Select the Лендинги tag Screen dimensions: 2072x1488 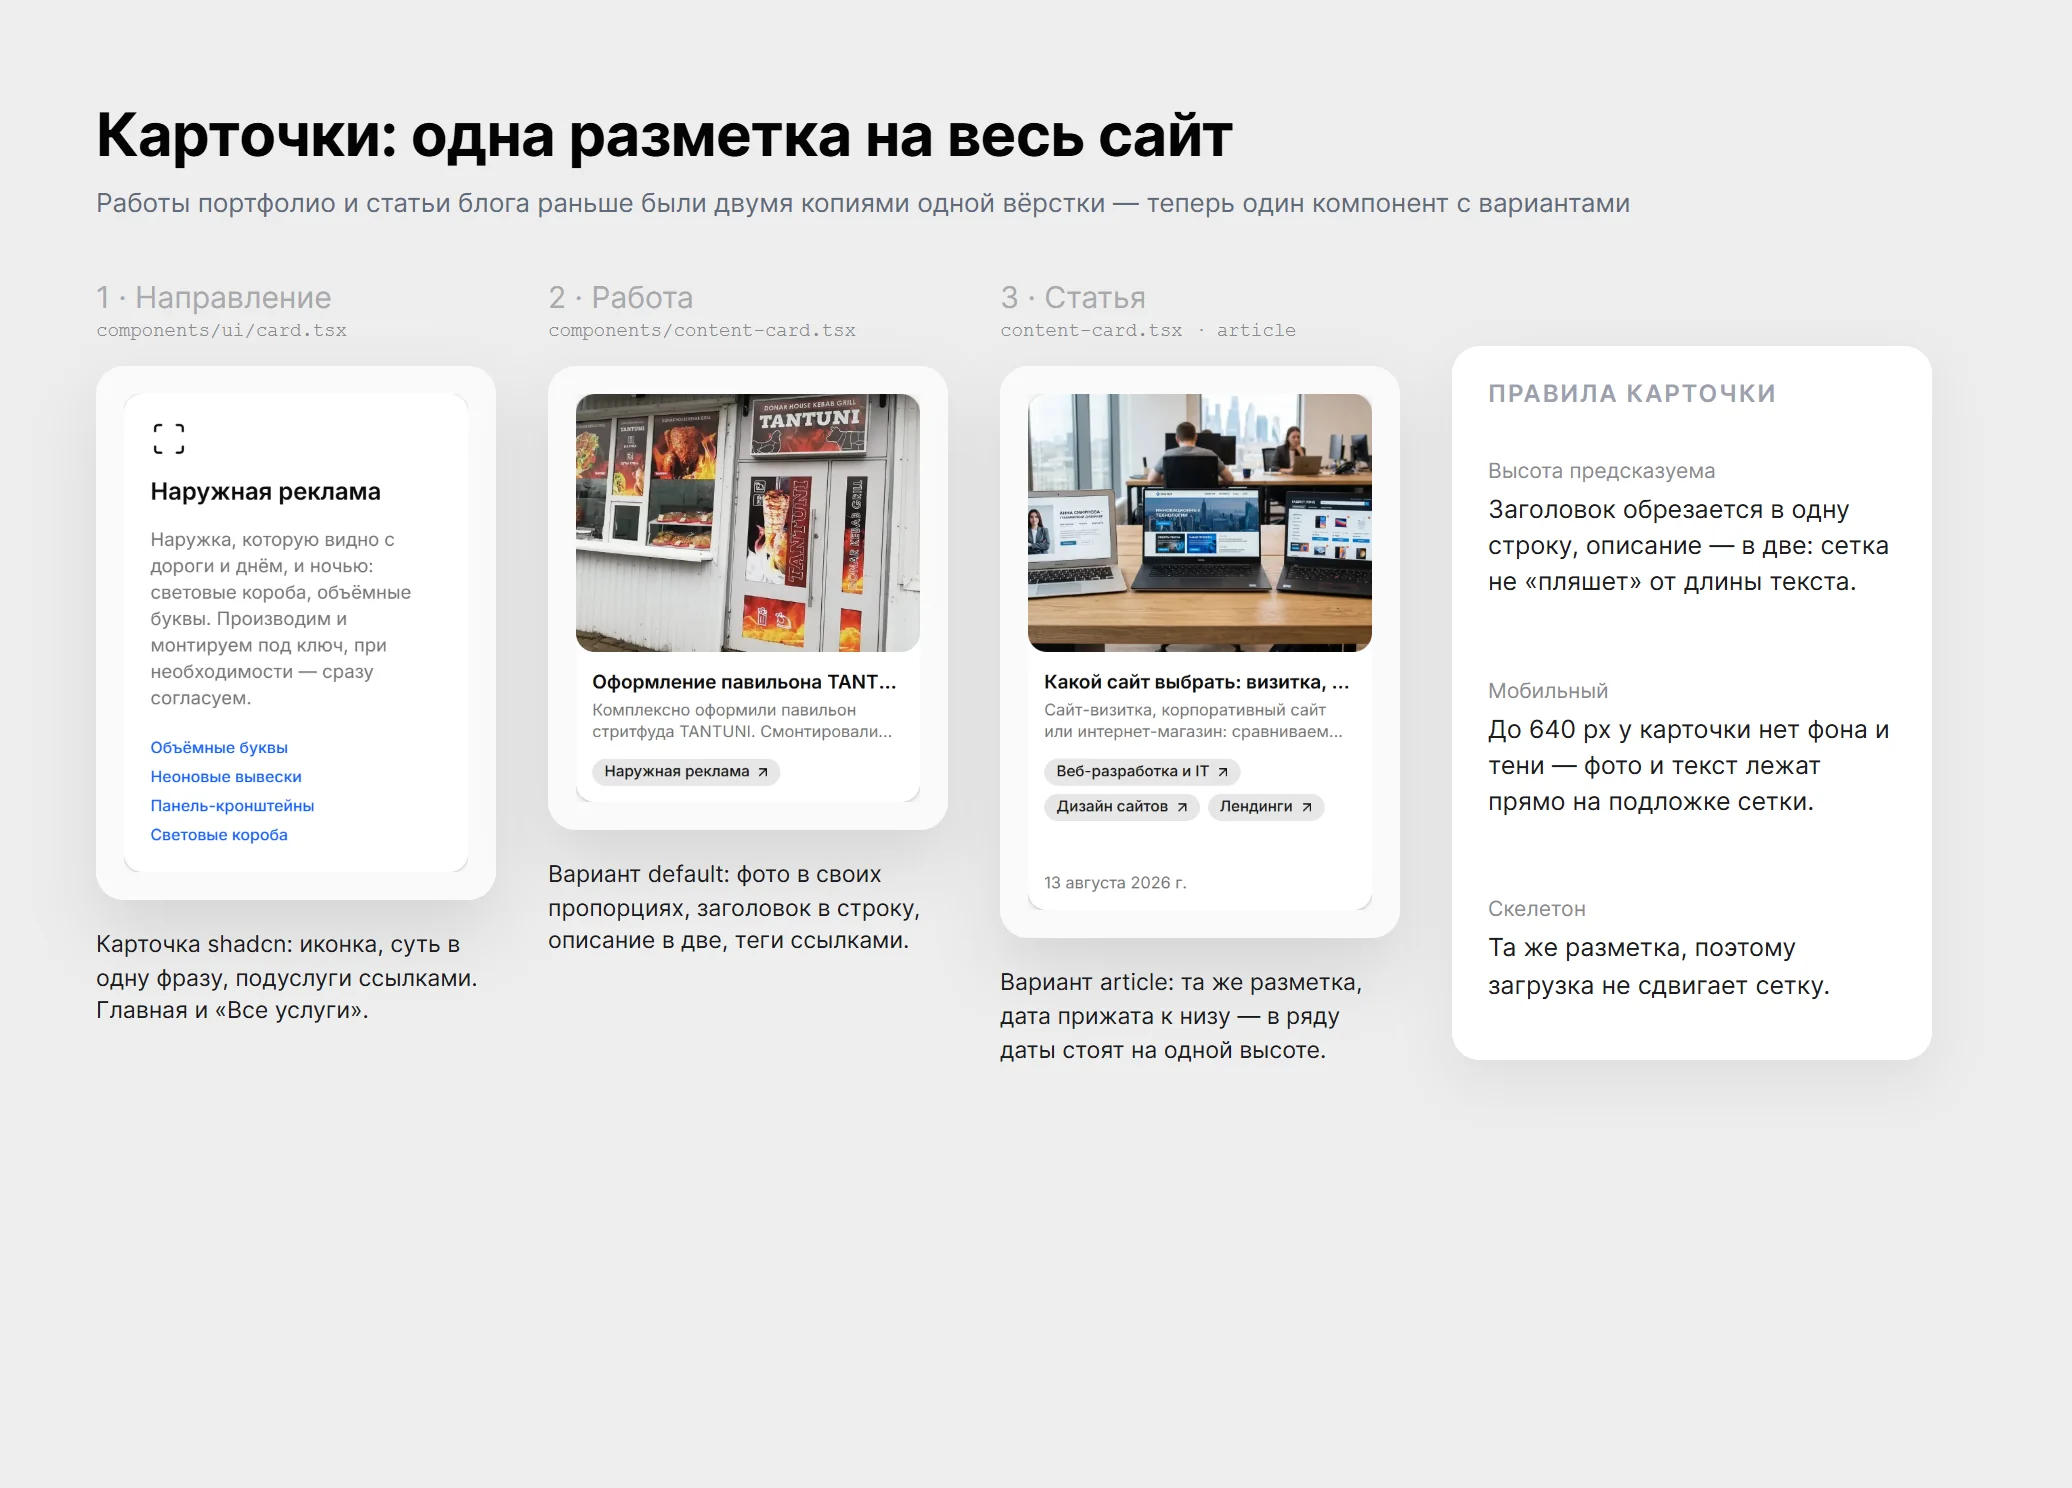pyautogui.click(x=1266, y=806)
